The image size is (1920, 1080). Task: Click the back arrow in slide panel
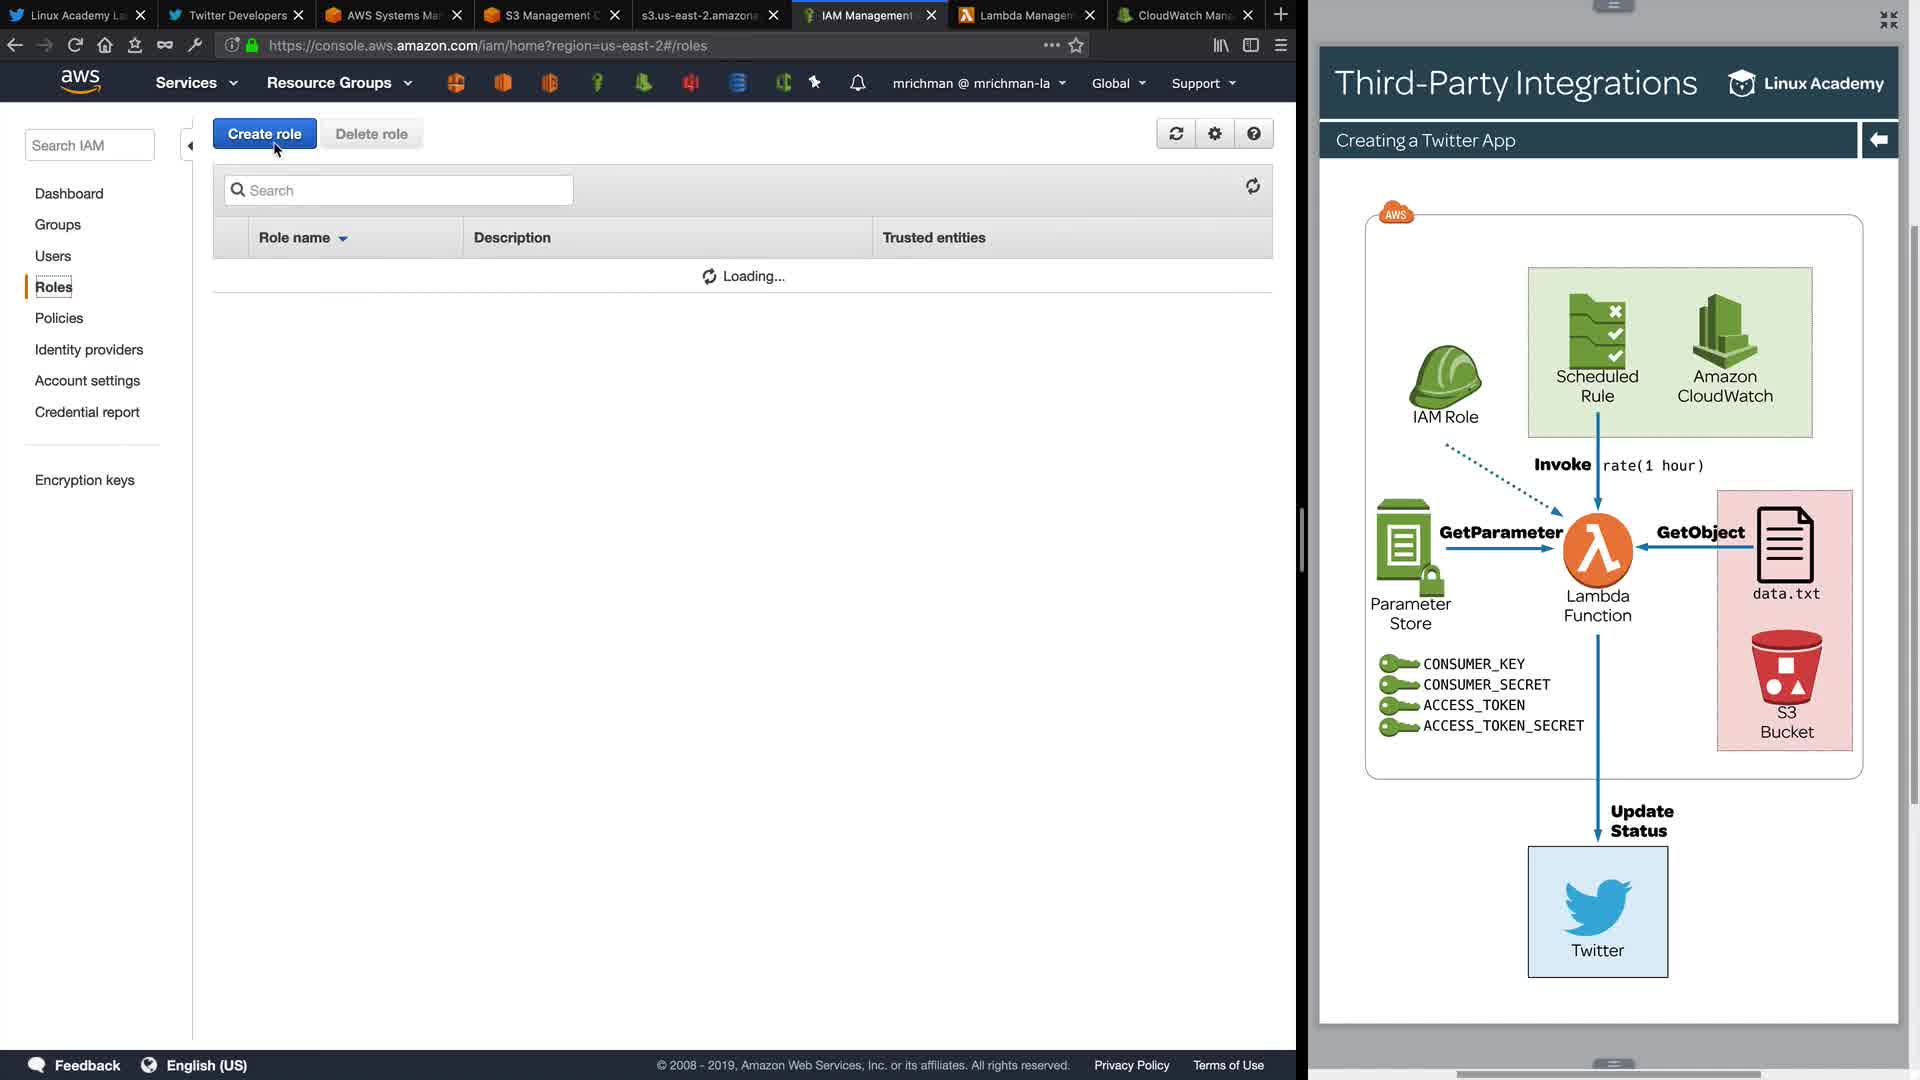tap(1878, 140)
